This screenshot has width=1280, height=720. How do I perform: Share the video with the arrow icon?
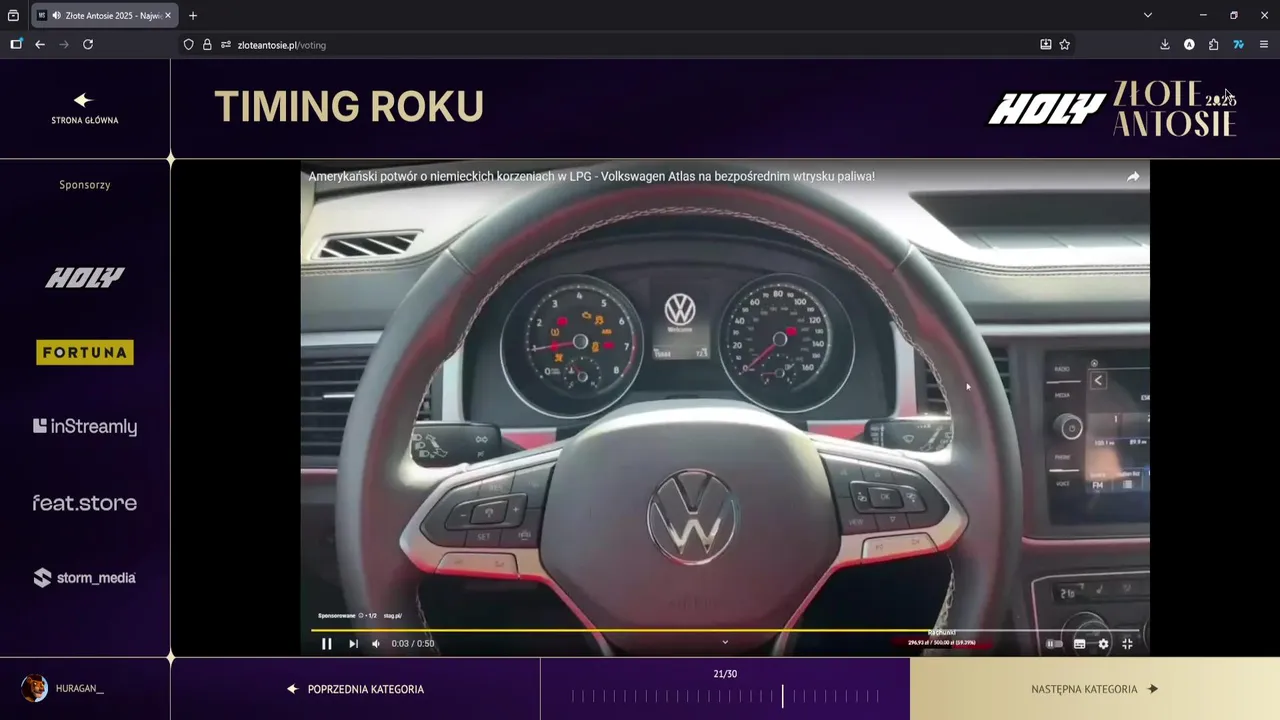(1133, 177)
